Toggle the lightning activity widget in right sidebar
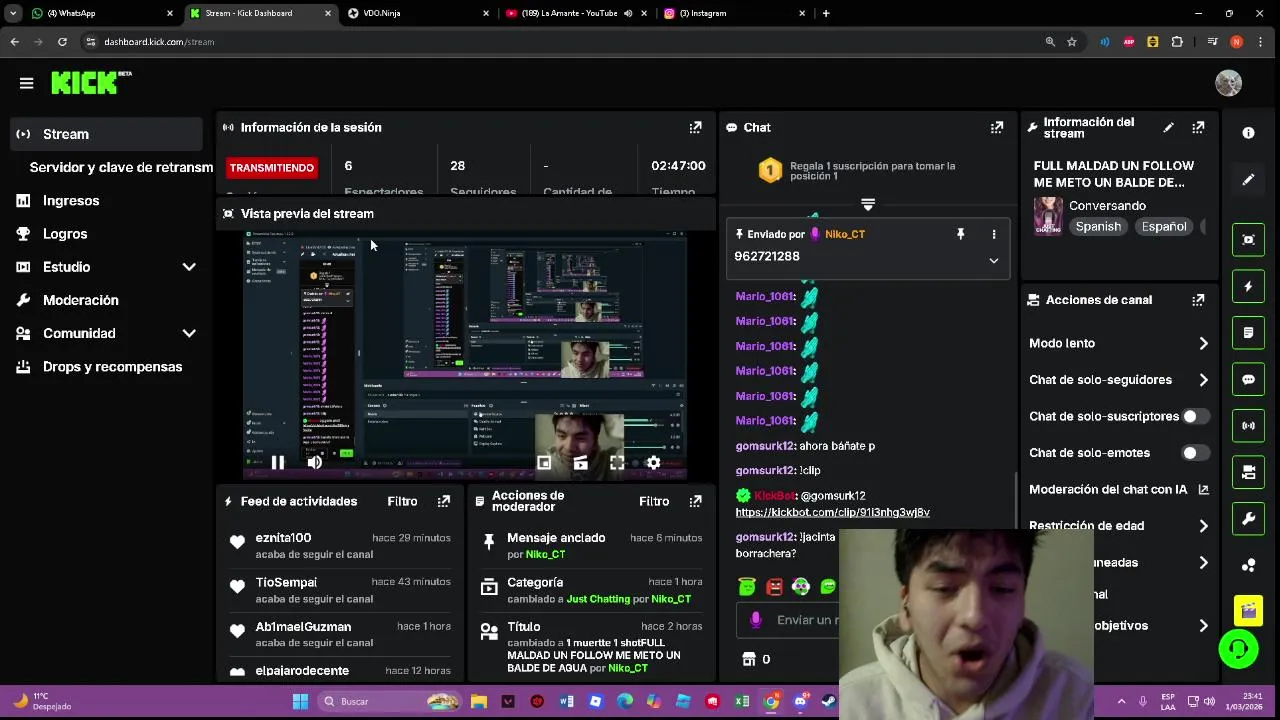The image size is (1280, 720). [x=1248, y=286]
